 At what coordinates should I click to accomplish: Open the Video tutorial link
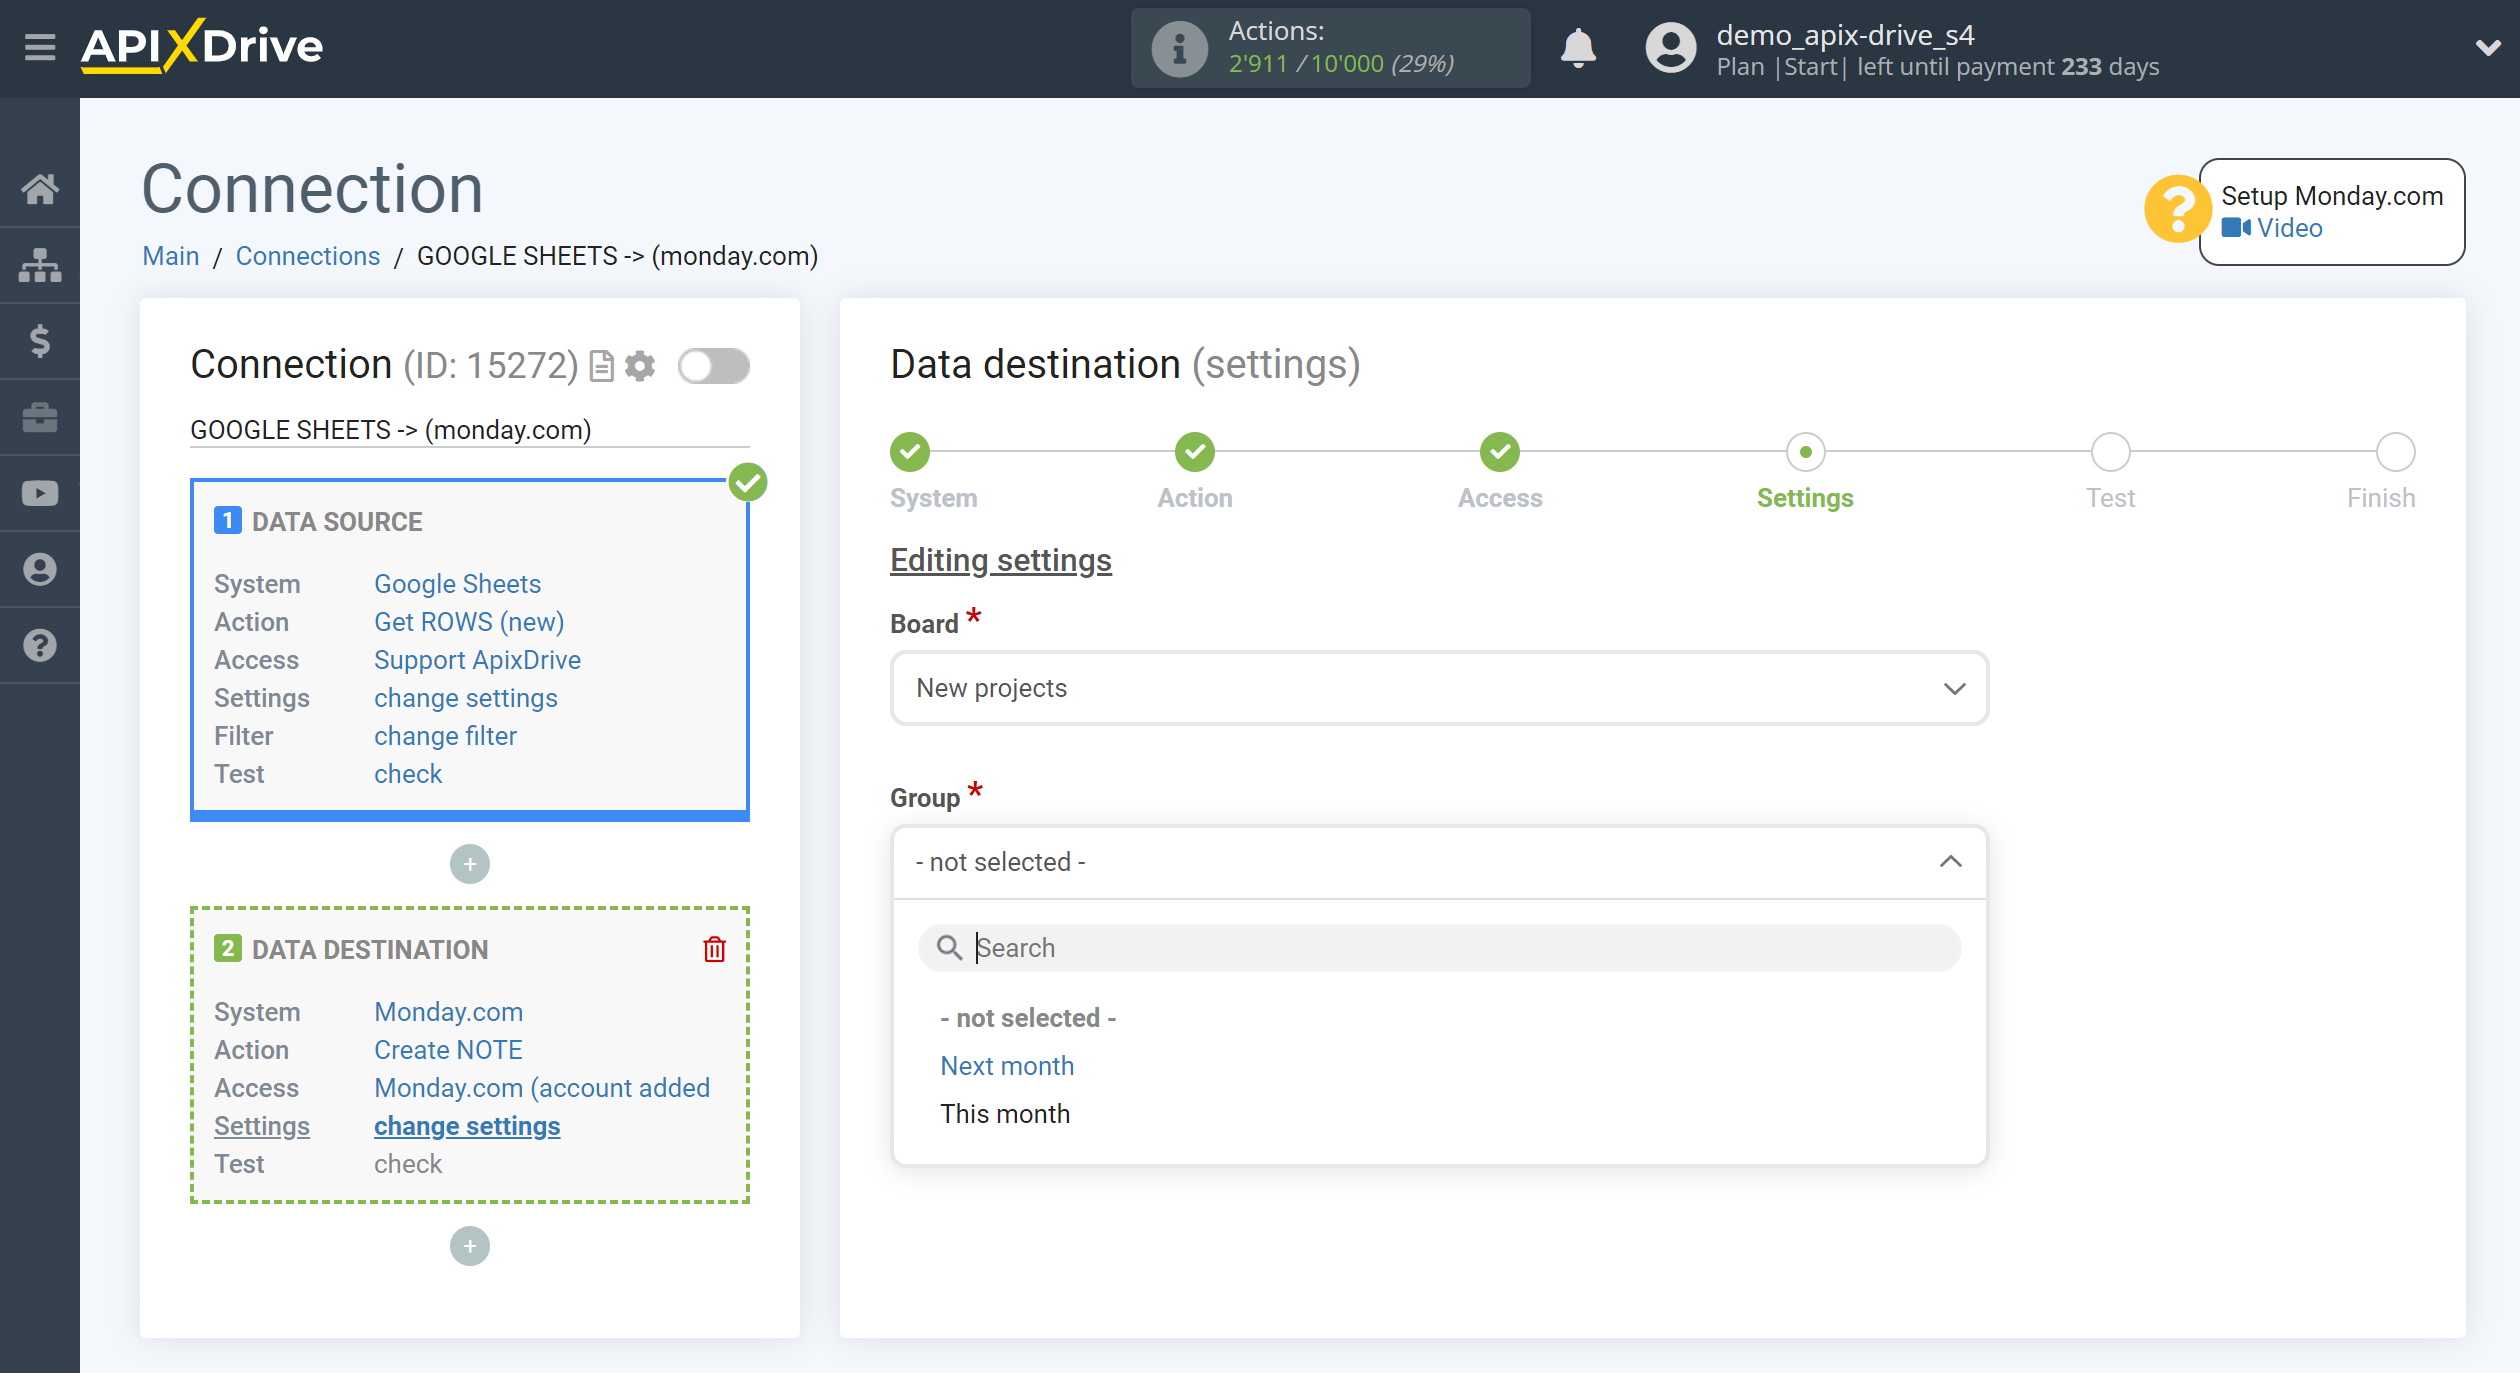(2289, 228)
